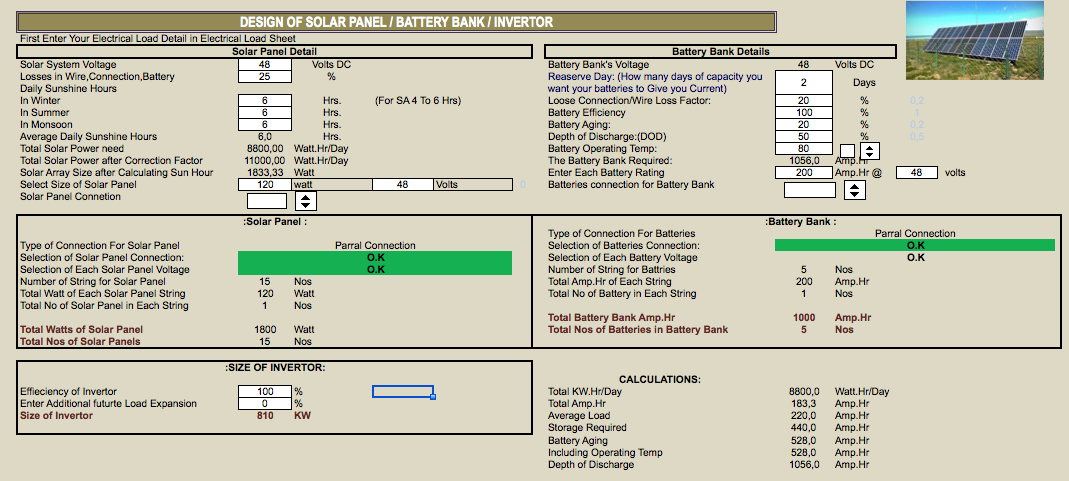Click the Total Solar Power need value 8800,00
Image resolution: width=1069 pixels, height=481 pixels.
click(x=265, y=149)
